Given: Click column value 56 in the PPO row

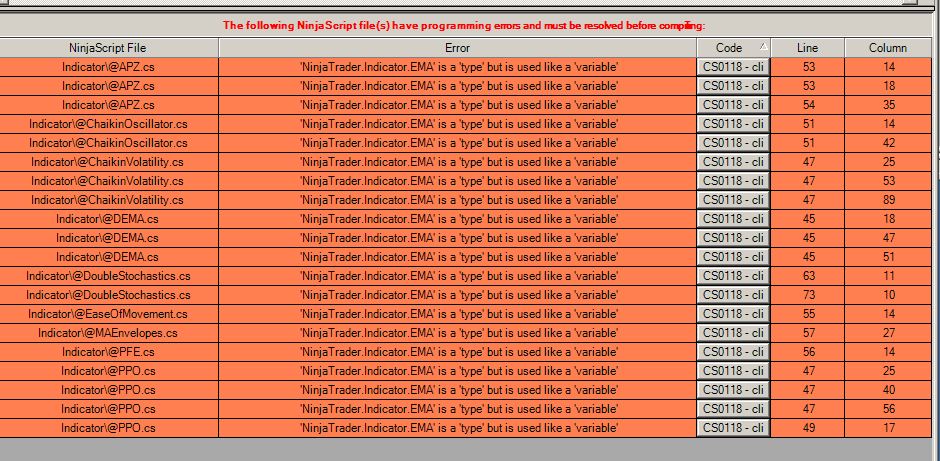Looking at the screenshot, I should click(888, 409).
